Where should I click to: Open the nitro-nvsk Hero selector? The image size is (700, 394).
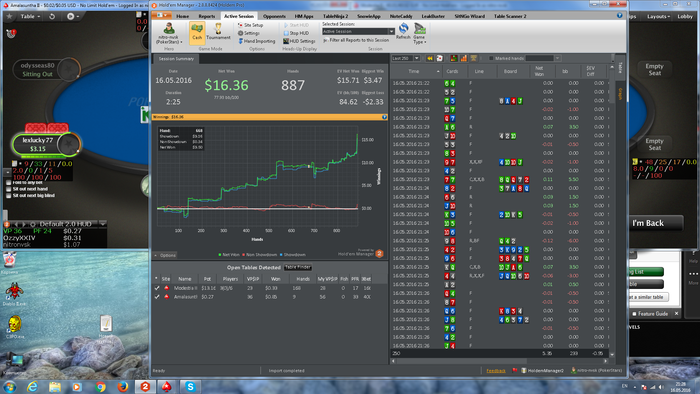pyautogui.click(x=169, y=33)
